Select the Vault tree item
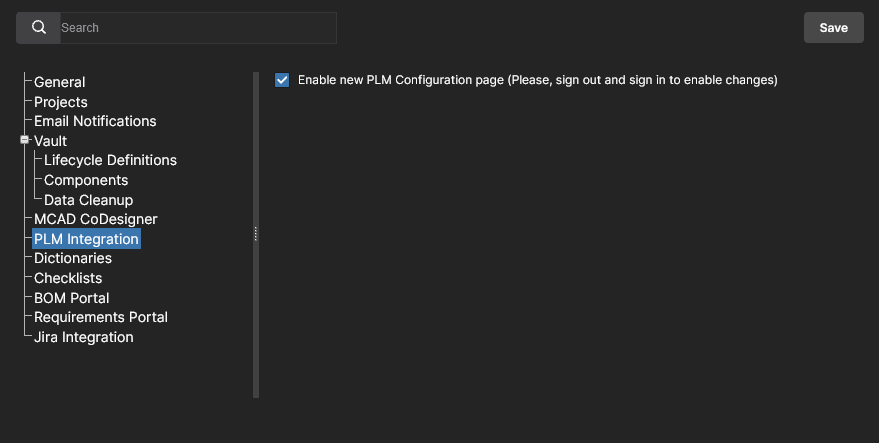 tap(51, 141)
